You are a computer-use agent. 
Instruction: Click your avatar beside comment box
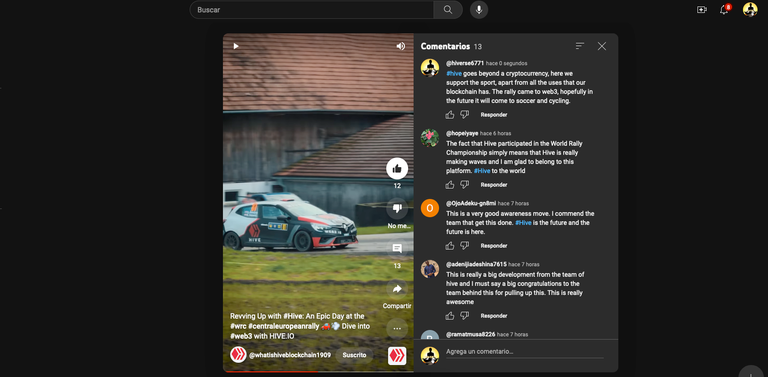pyautogui.click(x=430, y=355)
